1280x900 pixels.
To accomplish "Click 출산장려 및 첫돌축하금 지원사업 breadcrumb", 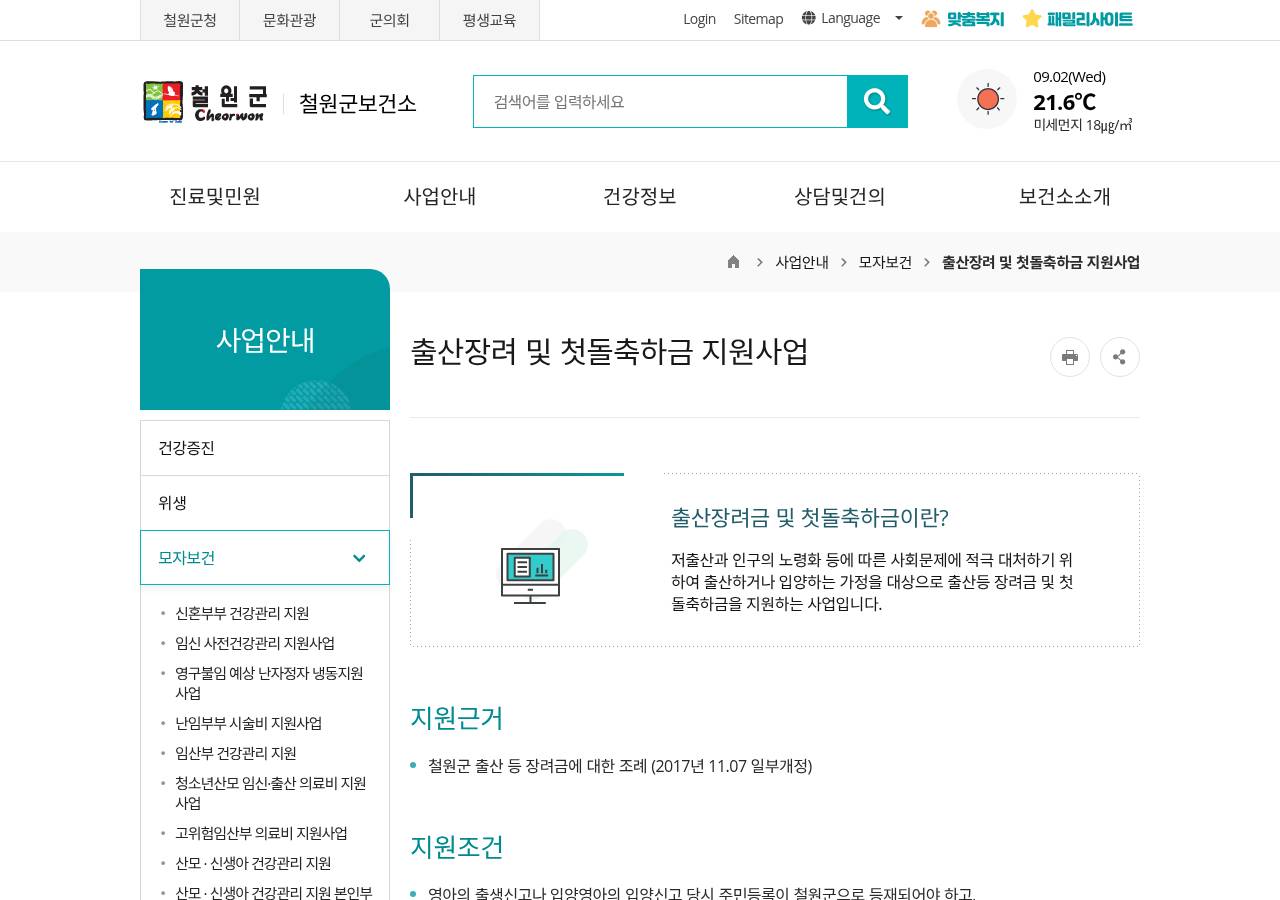I will [1041, 262].
